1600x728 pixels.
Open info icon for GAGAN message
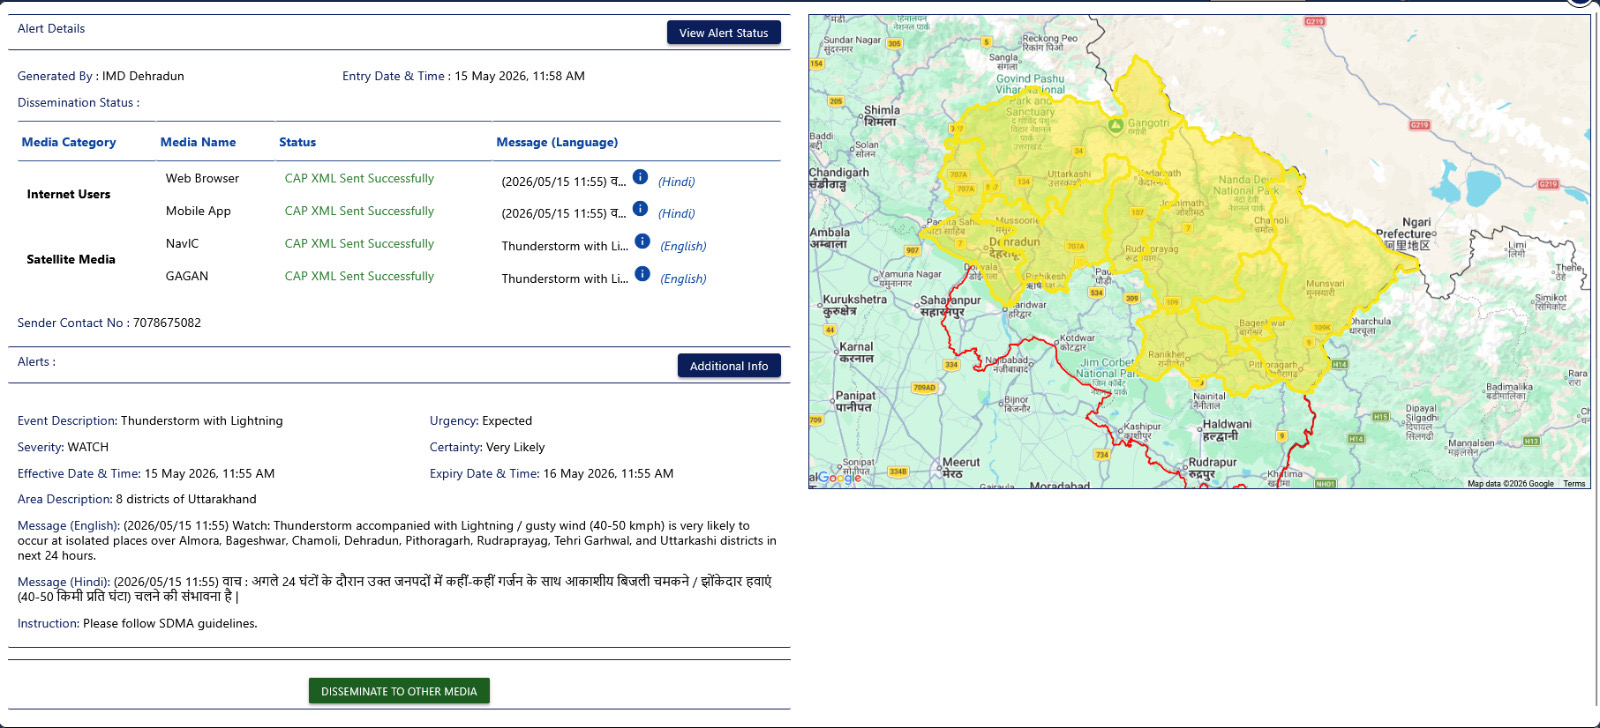tap(643, 274)
